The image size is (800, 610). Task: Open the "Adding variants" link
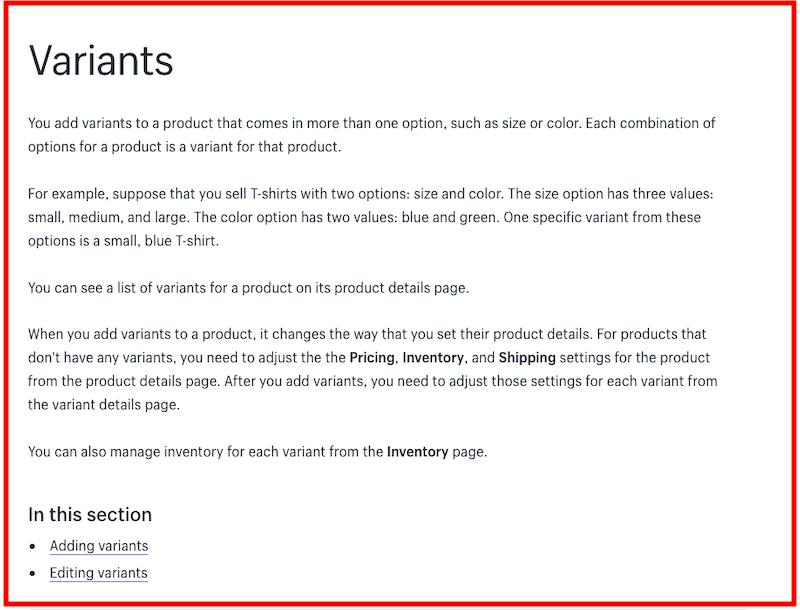(98, 546)
